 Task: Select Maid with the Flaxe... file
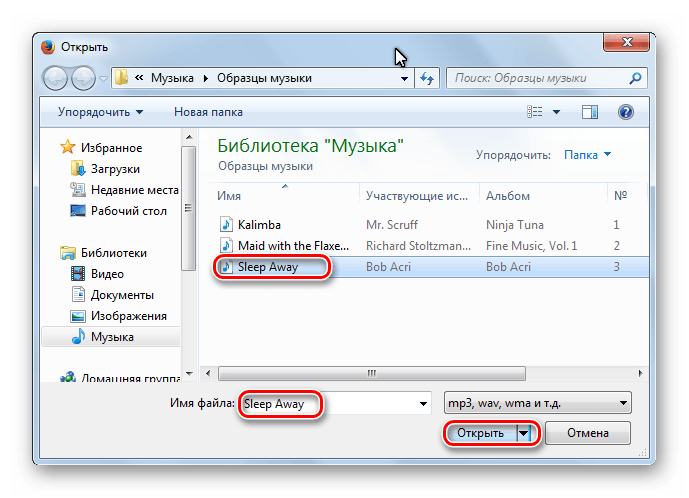point(293,246)
